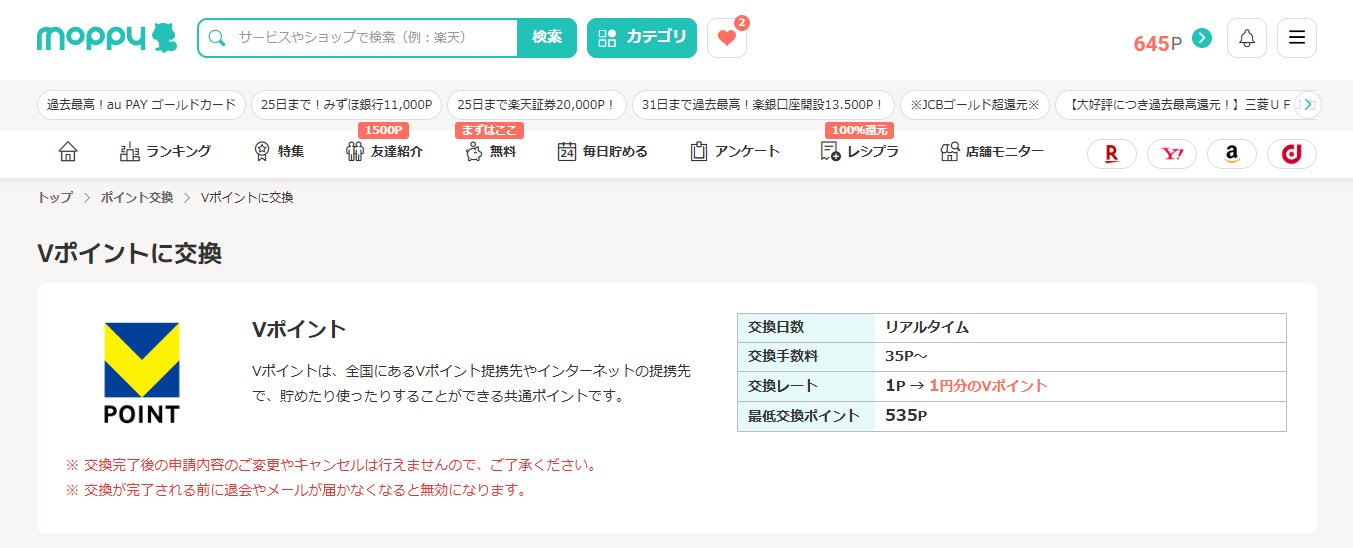Screen dimensions: 1353x548
Task: Open the hamburger menu icon
Action: (x=1297, y=38)
